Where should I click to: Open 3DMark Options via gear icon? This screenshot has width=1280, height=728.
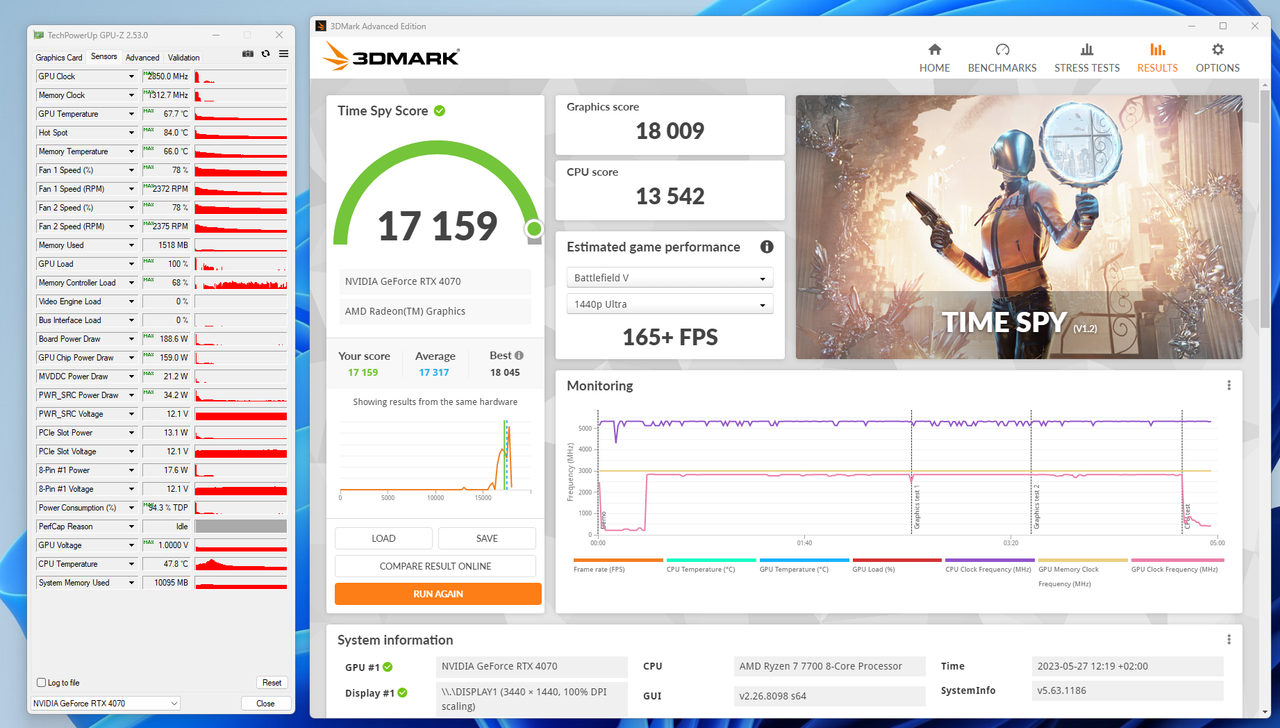[1217, 56]
